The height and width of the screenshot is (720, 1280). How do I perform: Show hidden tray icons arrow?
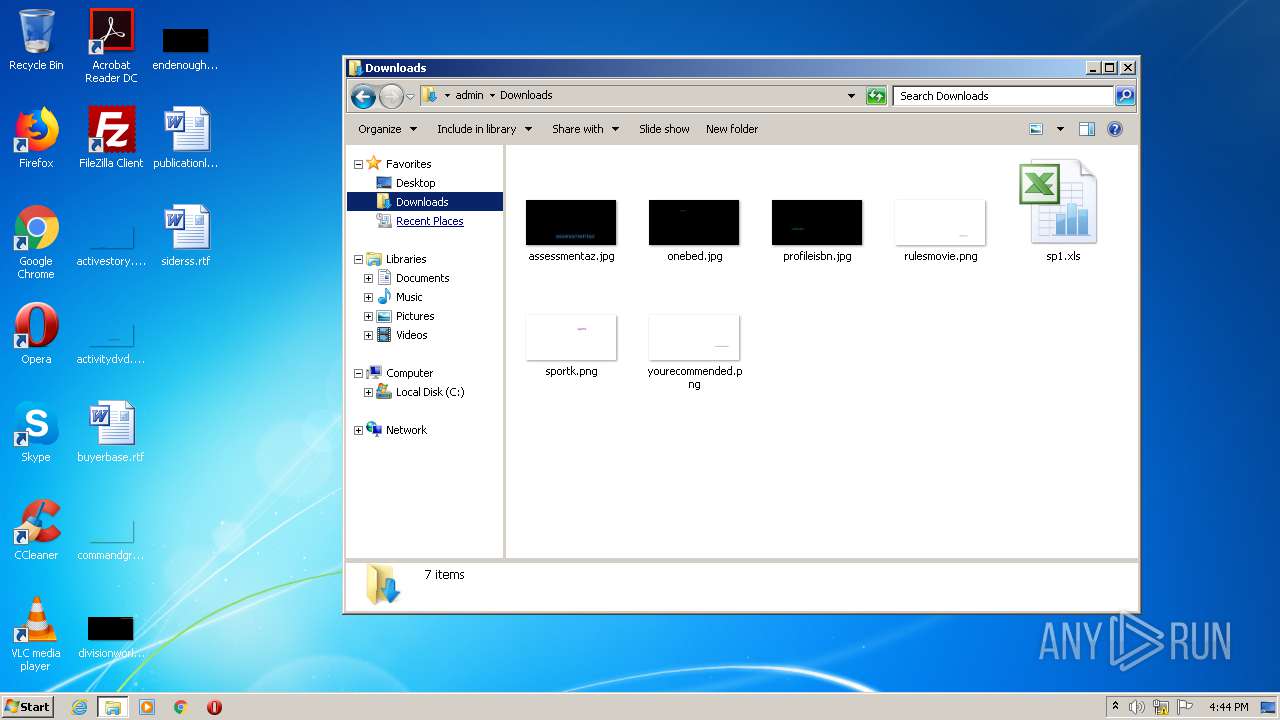[x=1115, y=707]
